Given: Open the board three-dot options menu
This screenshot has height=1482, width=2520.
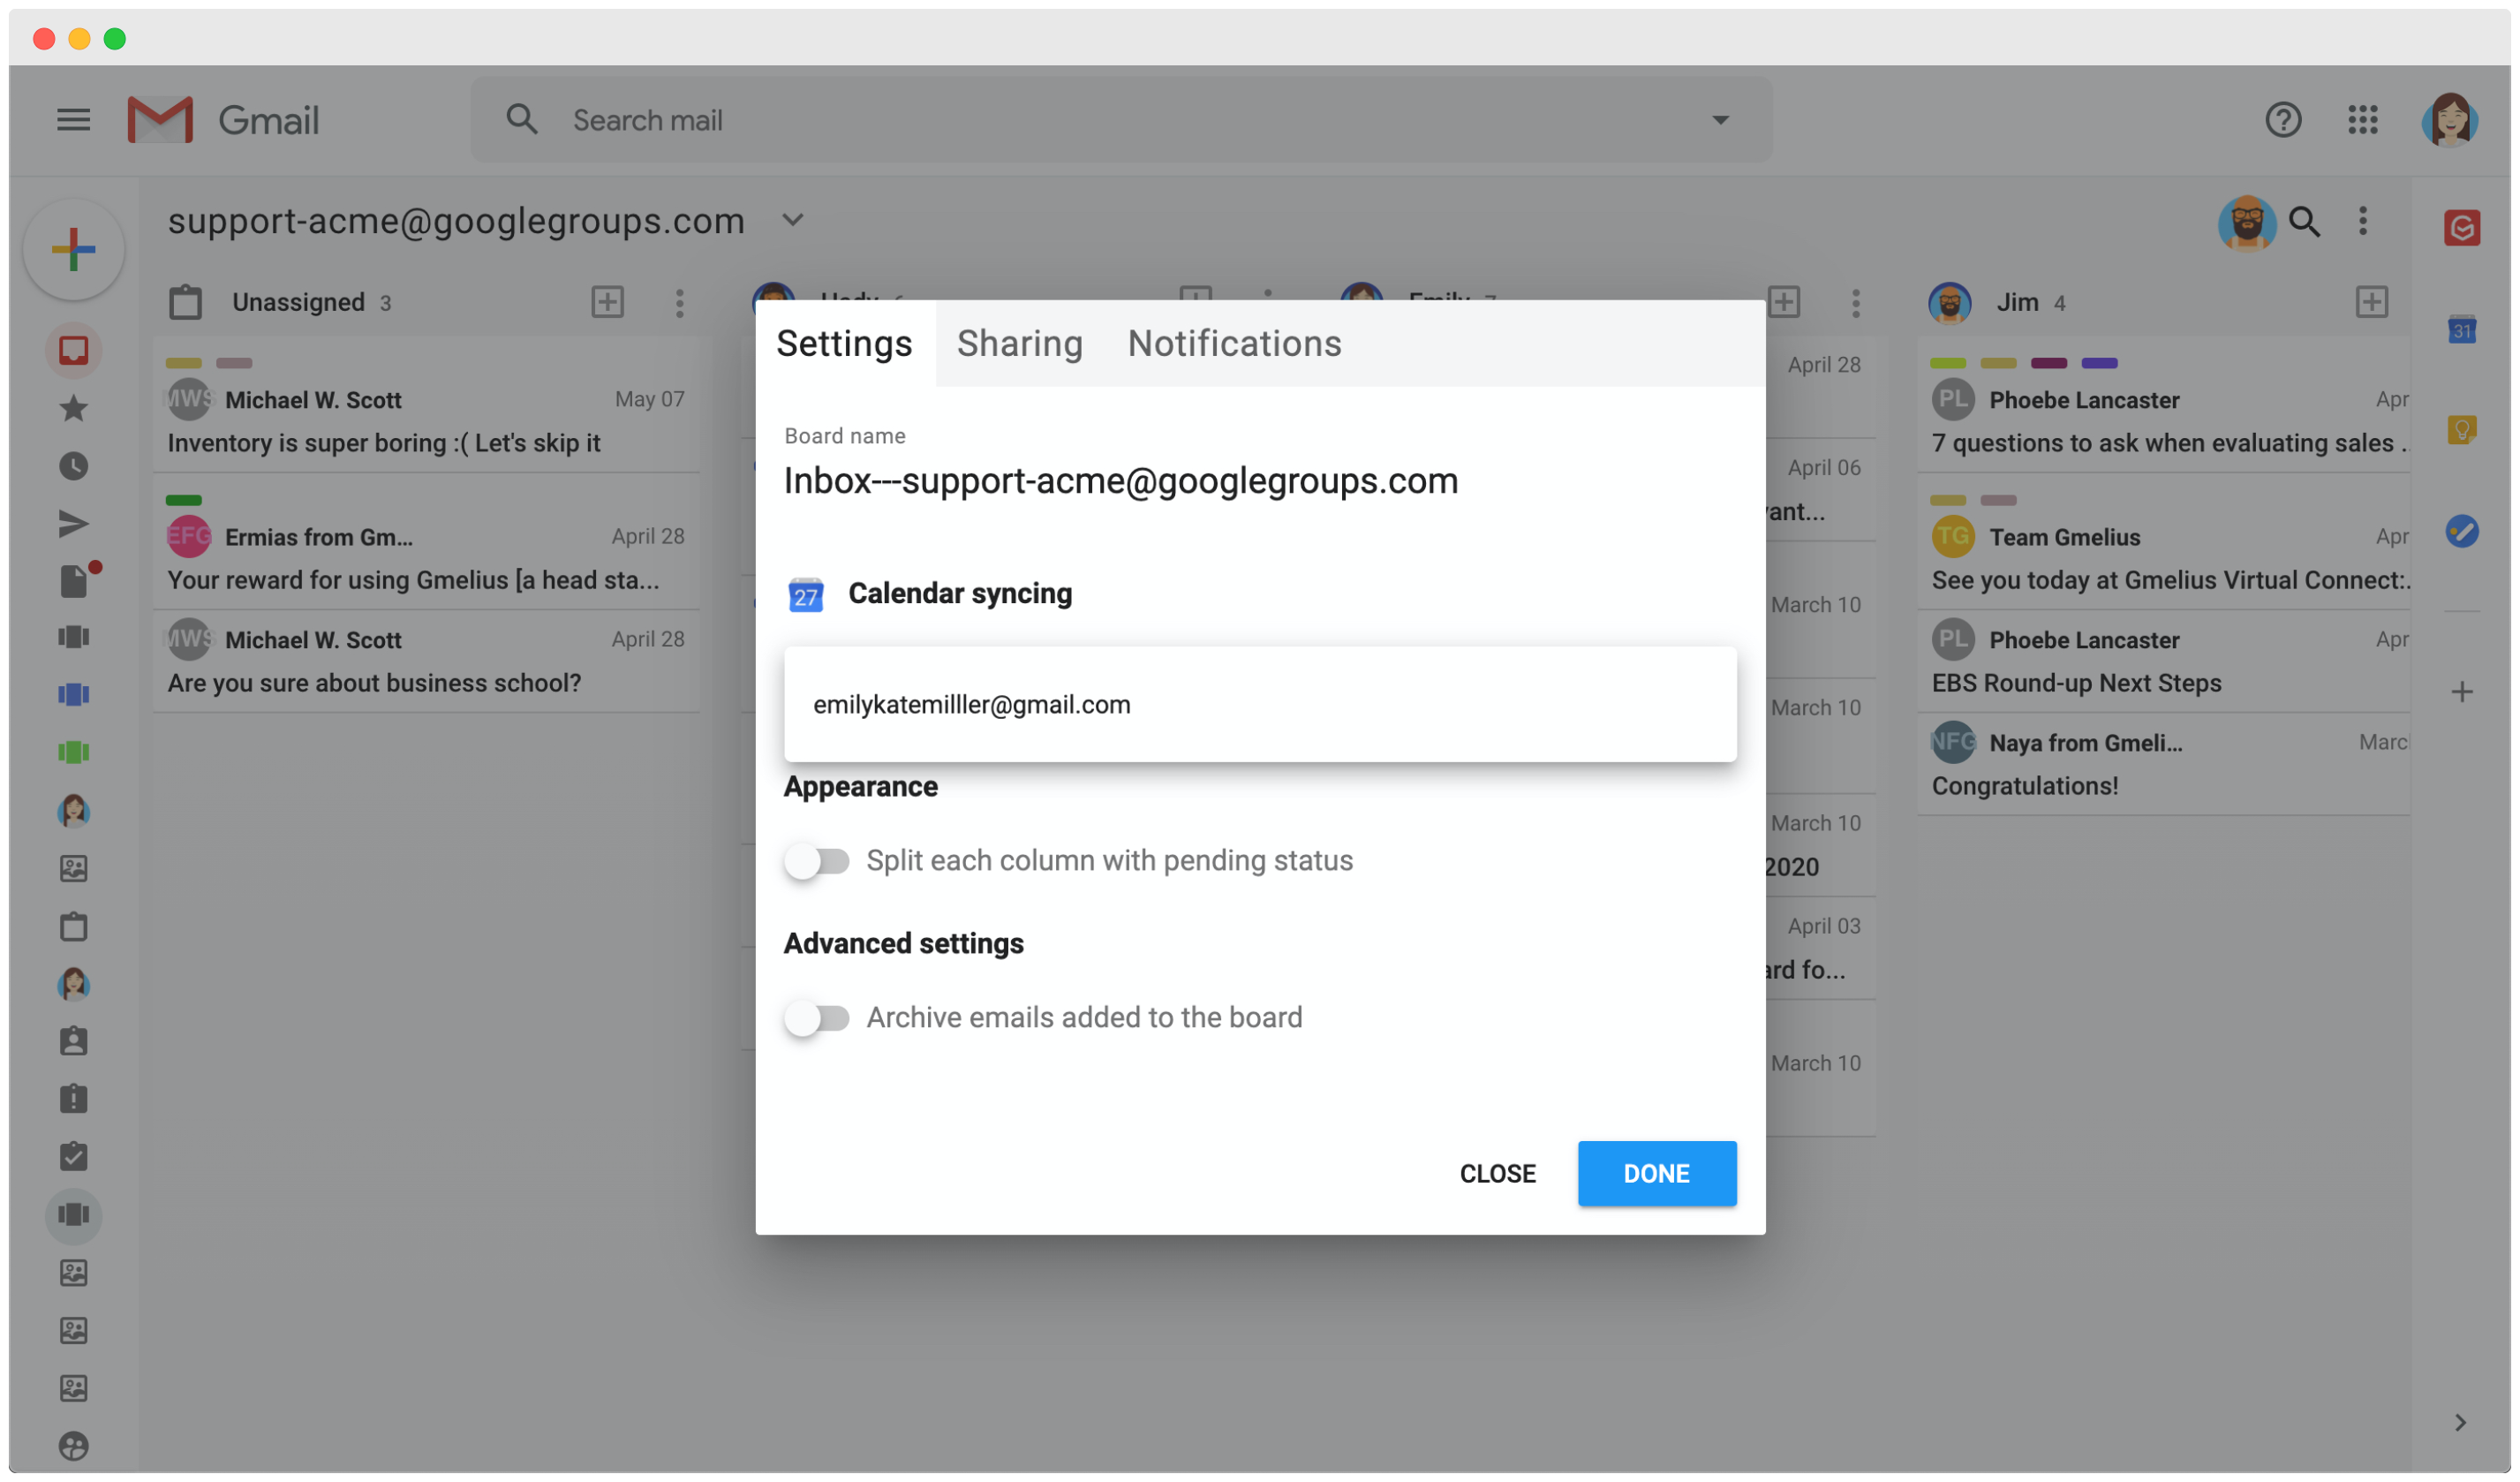Looking at the screenshot, I should click(x=2363, y=221).
